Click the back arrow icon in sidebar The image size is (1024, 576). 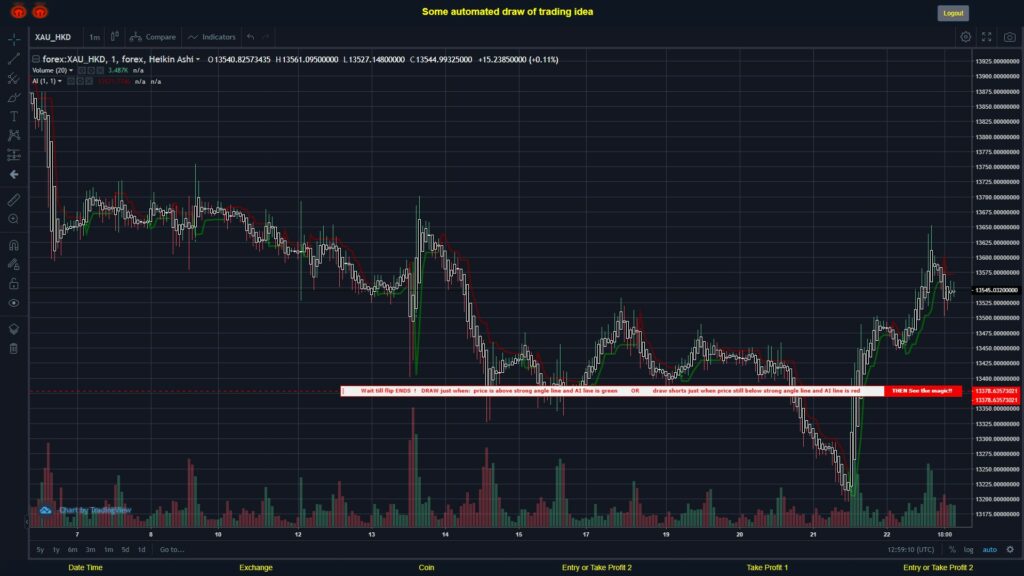click(x=14, y=174)
